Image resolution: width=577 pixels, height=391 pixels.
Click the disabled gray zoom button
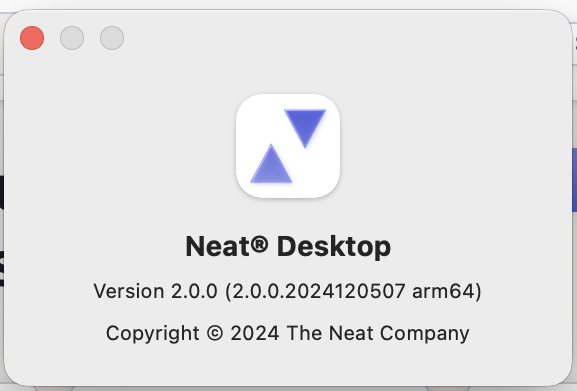(112, 38)
